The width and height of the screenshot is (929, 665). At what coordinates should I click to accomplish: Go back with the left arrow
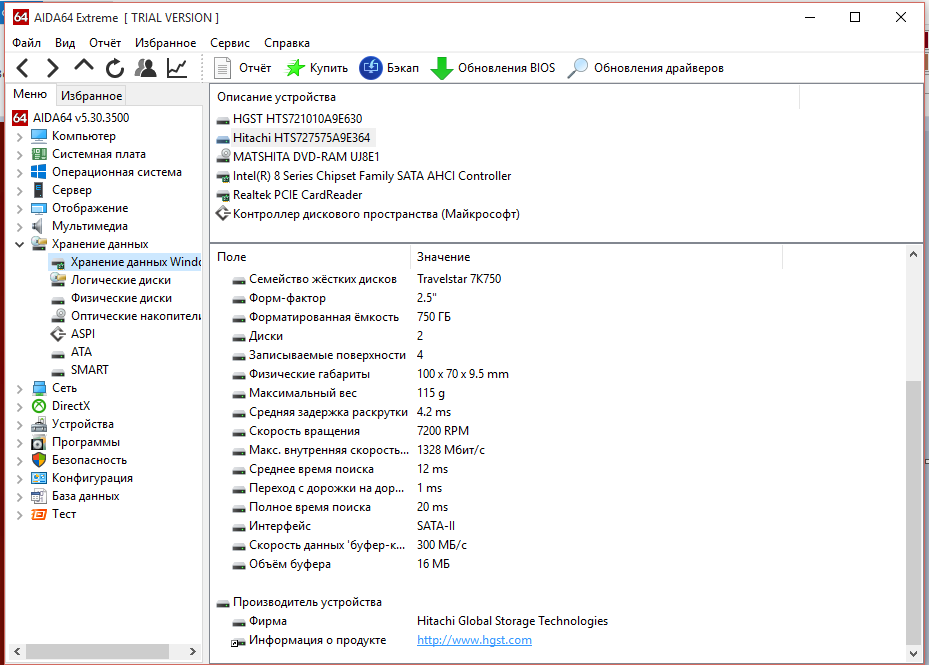(x=23, y=68)
